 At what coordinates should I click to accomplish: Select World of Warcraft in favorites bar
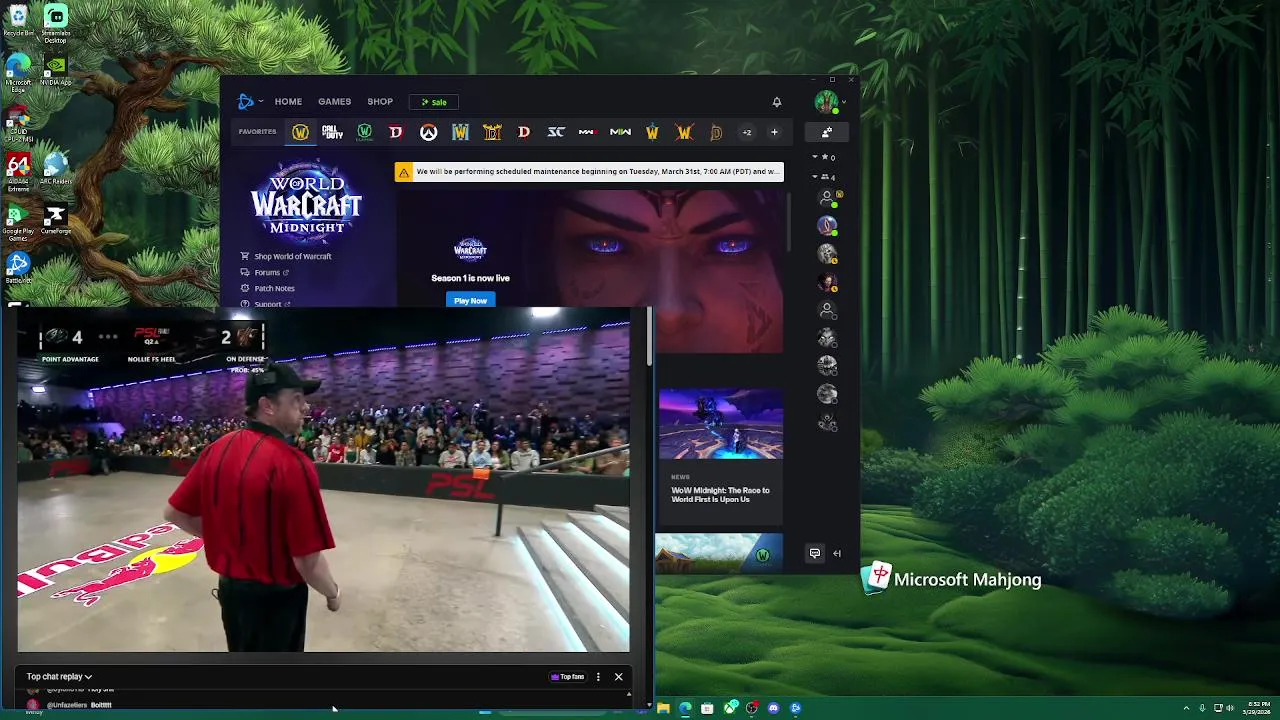300,132
